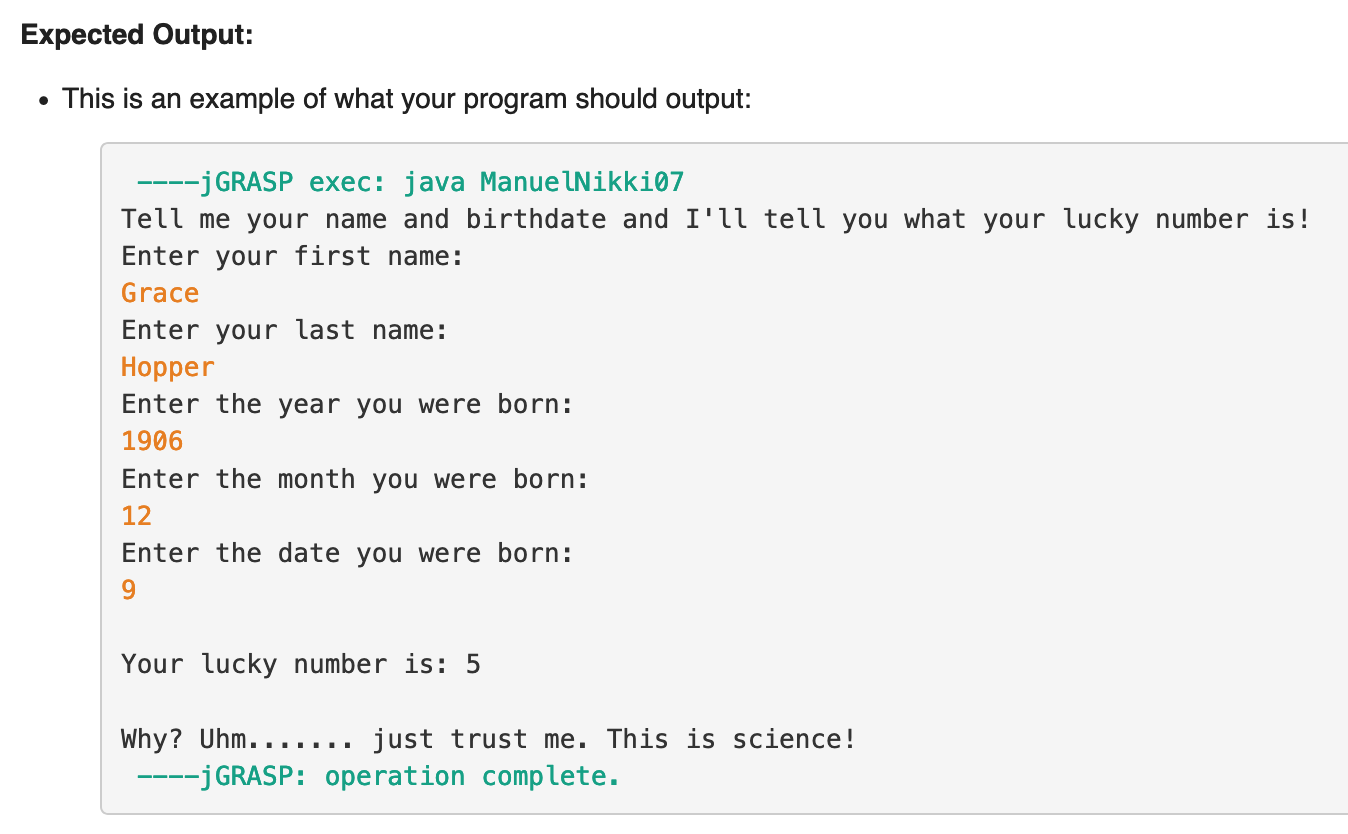This screenshot has width=1348, height=834.
Task: Click "Enter your first name:" prompt
Action: coord(292,256)
